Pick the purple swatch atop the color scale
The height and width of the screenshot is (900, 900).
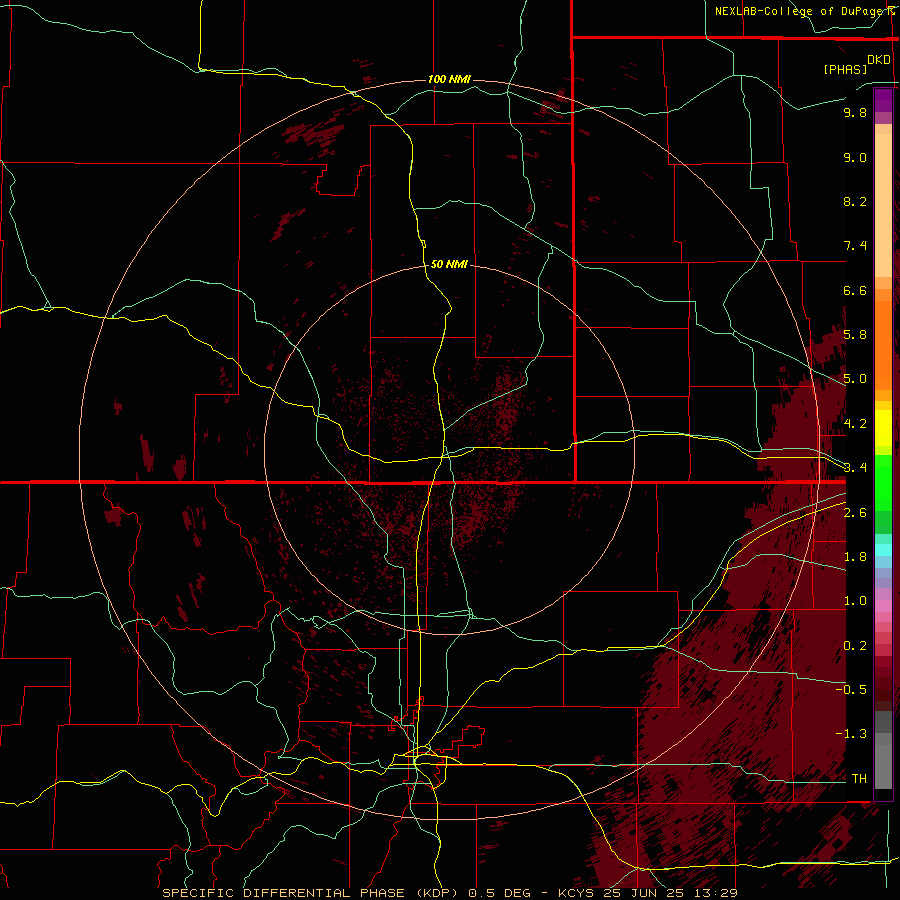coord(883,100)
